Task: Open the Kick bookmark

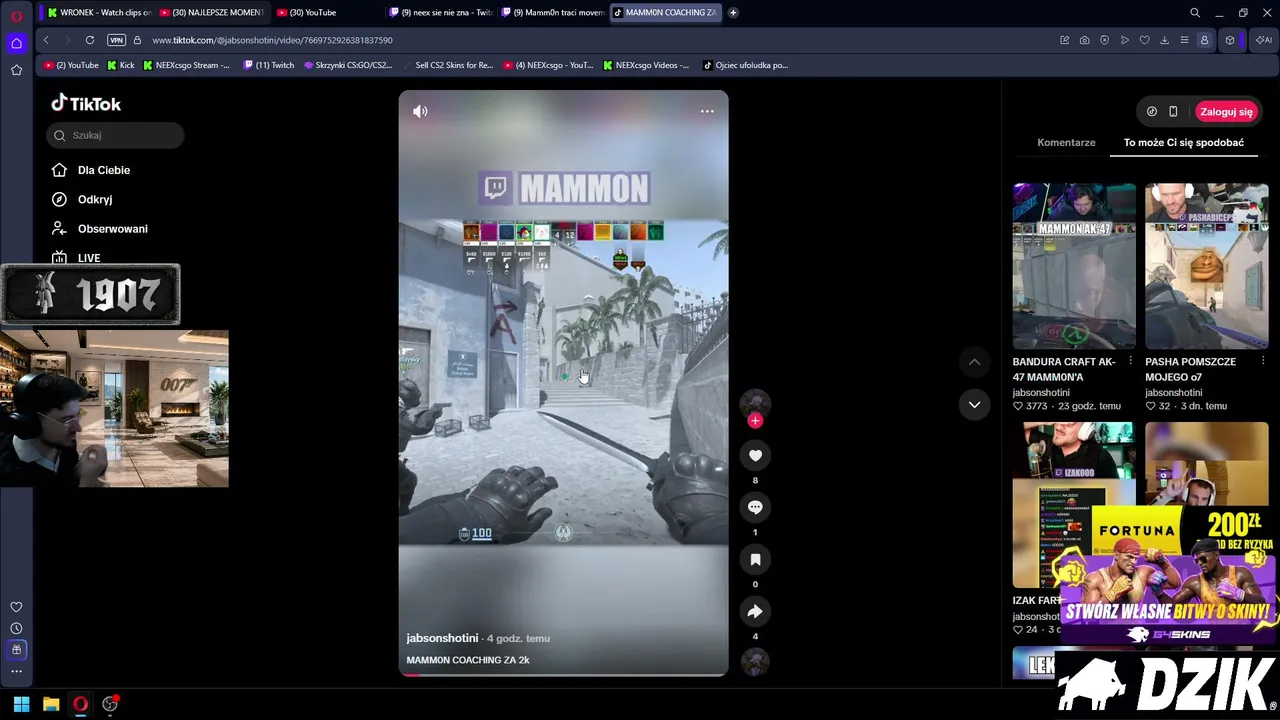Action: click(x=120, y=65)
